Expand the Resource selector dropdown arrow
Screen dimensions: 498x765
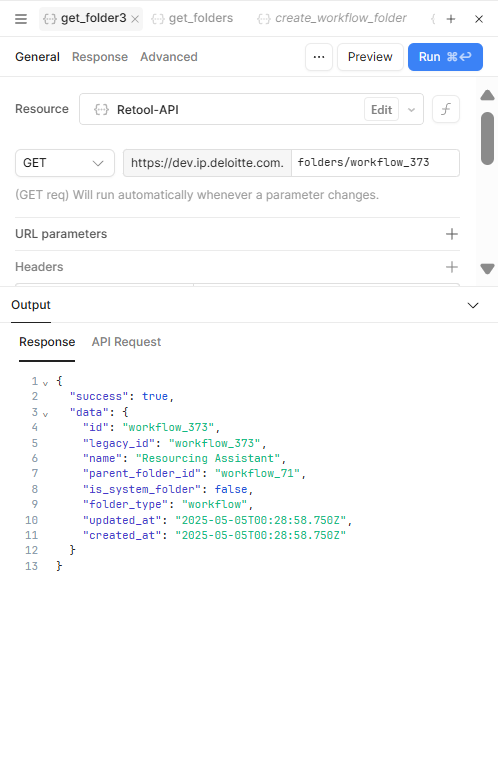pyautogui.click(x=411, y=110)
